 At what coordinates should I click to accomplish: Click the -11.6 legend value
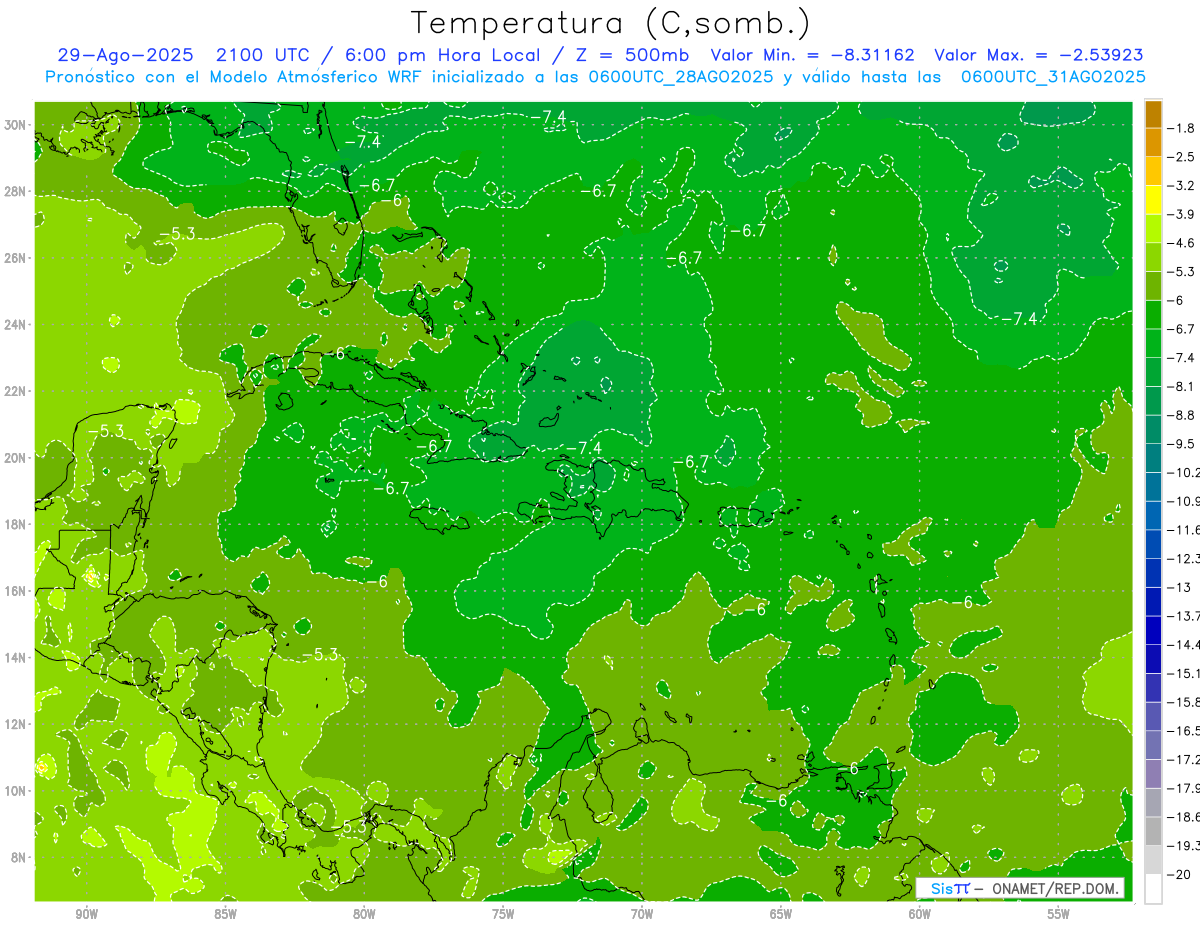1184,529
